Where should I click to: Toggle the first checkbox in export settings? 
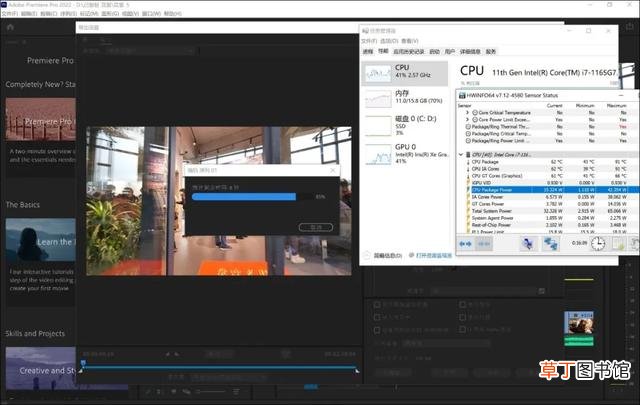pyautogui.click(x=377, y=305)
